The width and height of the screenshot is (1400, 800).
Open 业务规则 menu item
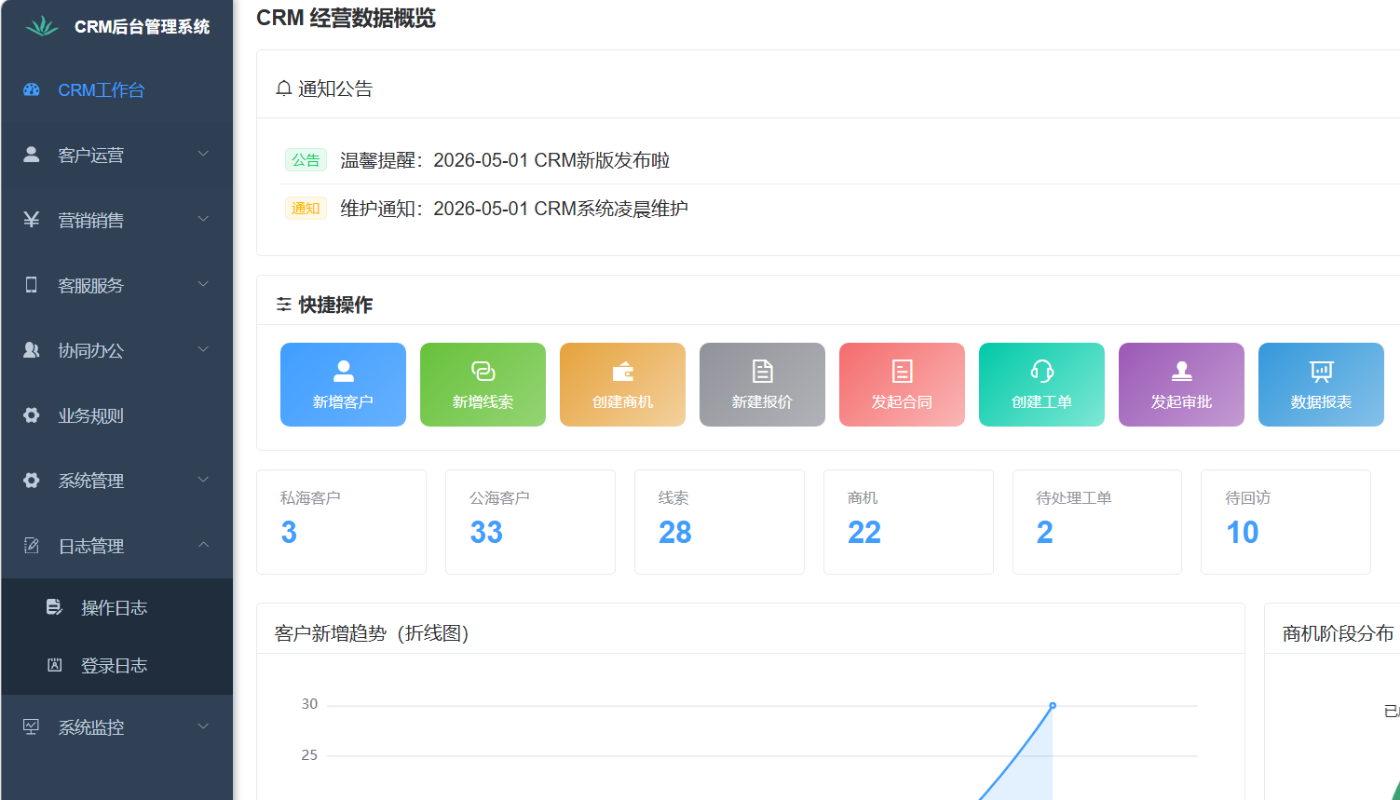pos(117,415)
